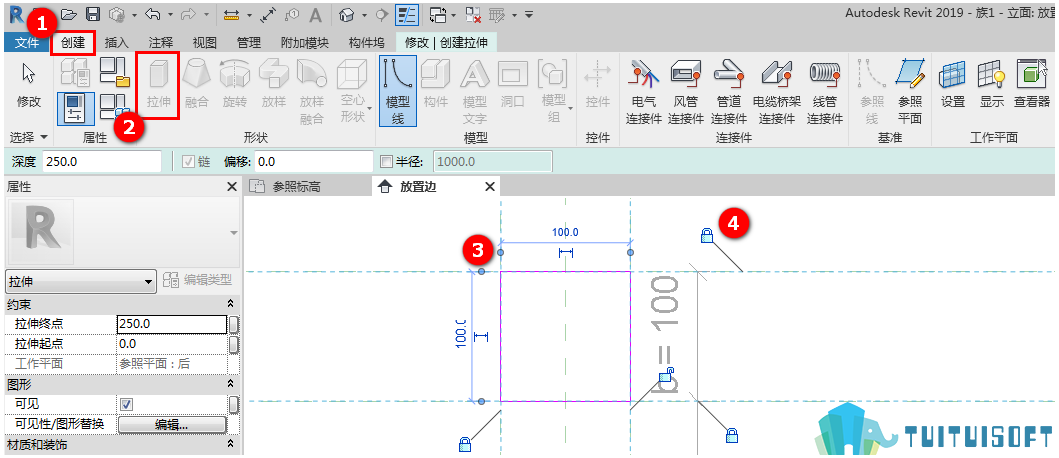Viewport: 1059px width, 458px height.
Task: Click the 编辑... visibility override button
Action: 172,424
